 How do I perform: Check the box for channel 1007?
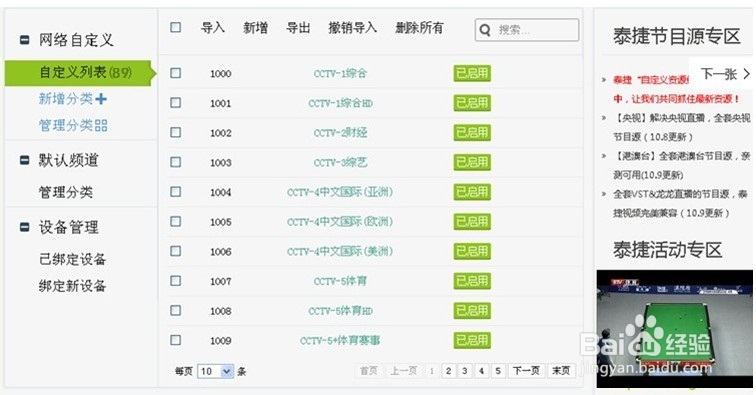click(176, 281)
